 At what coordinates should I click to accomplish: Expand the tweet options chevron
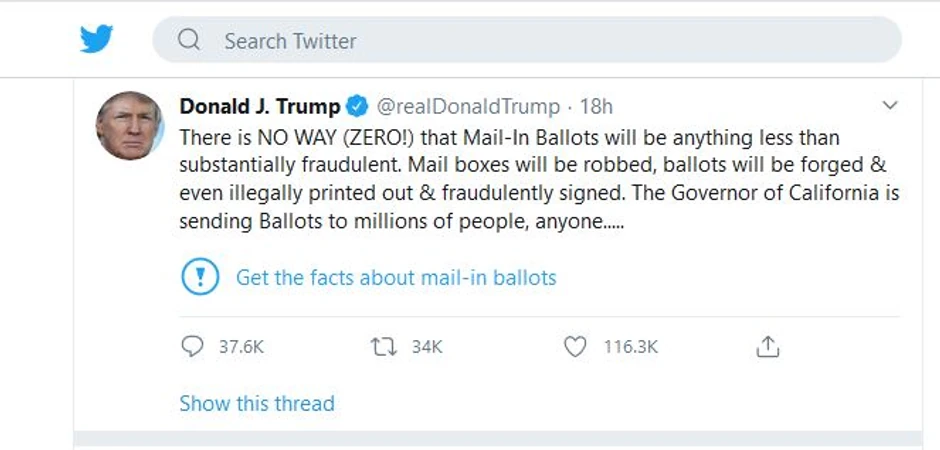click(x=889, y=105)
